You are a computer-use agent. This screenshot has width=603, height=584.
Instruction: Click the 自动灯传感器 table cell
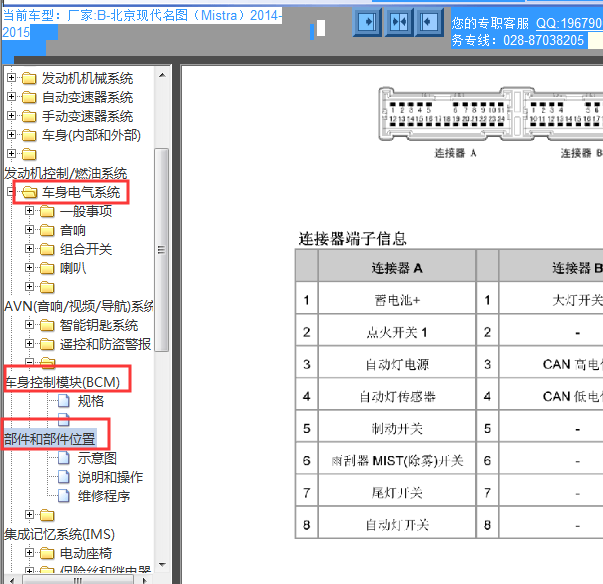[397, 396]
